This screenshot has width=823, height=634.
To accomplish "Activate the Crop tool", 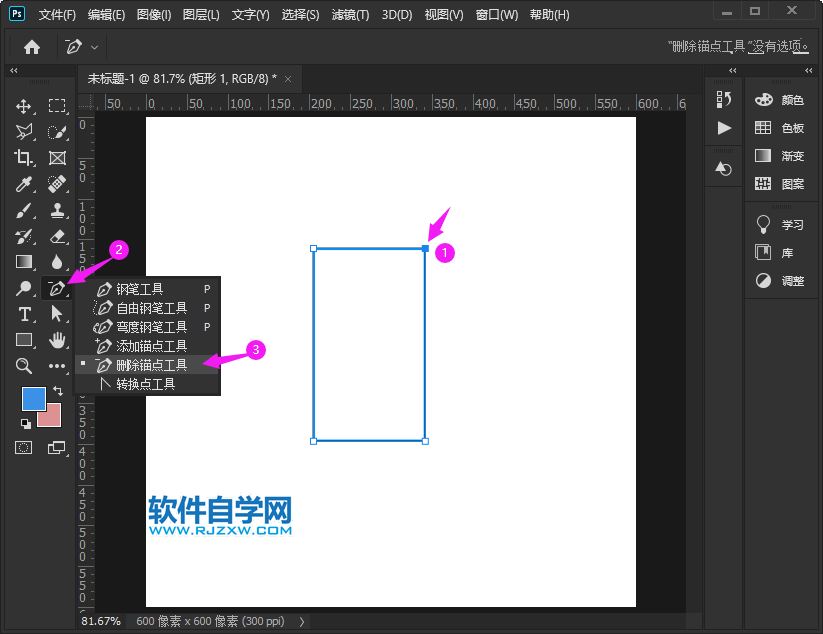I will [x=24, y=157].
